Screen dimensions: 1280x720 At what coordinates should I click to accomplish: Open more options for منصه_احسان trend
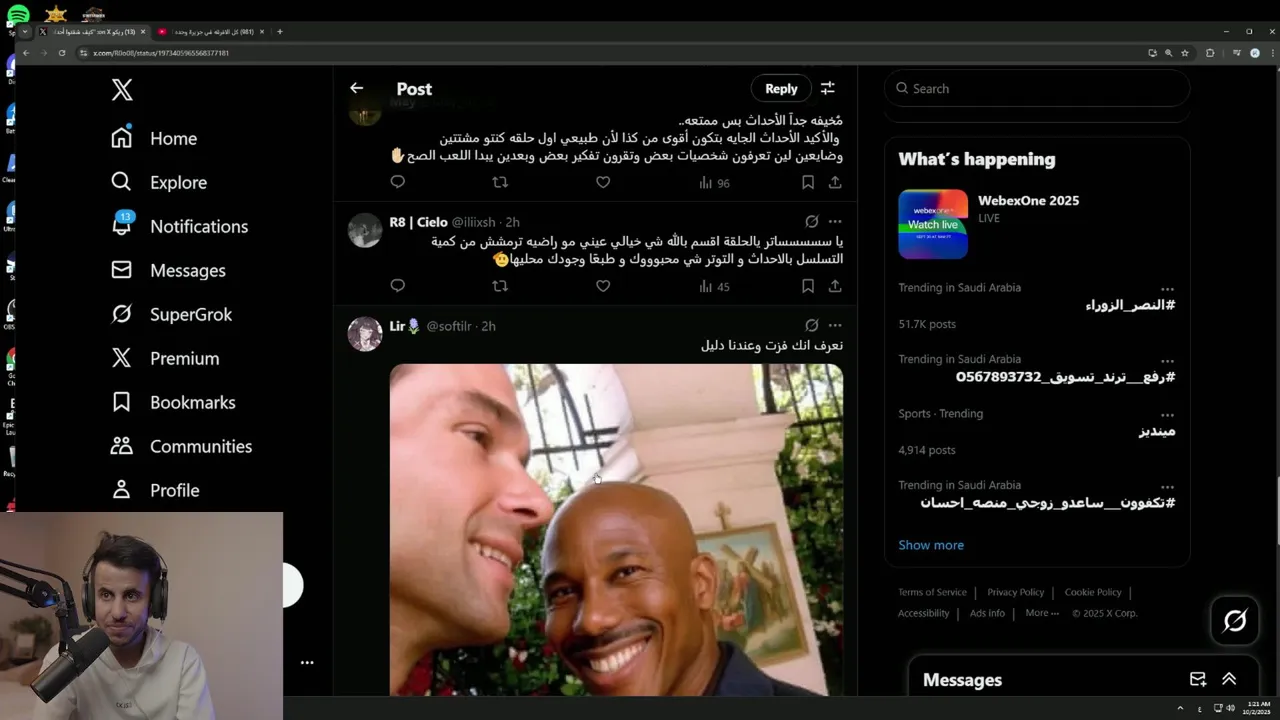coord(1167,487)
